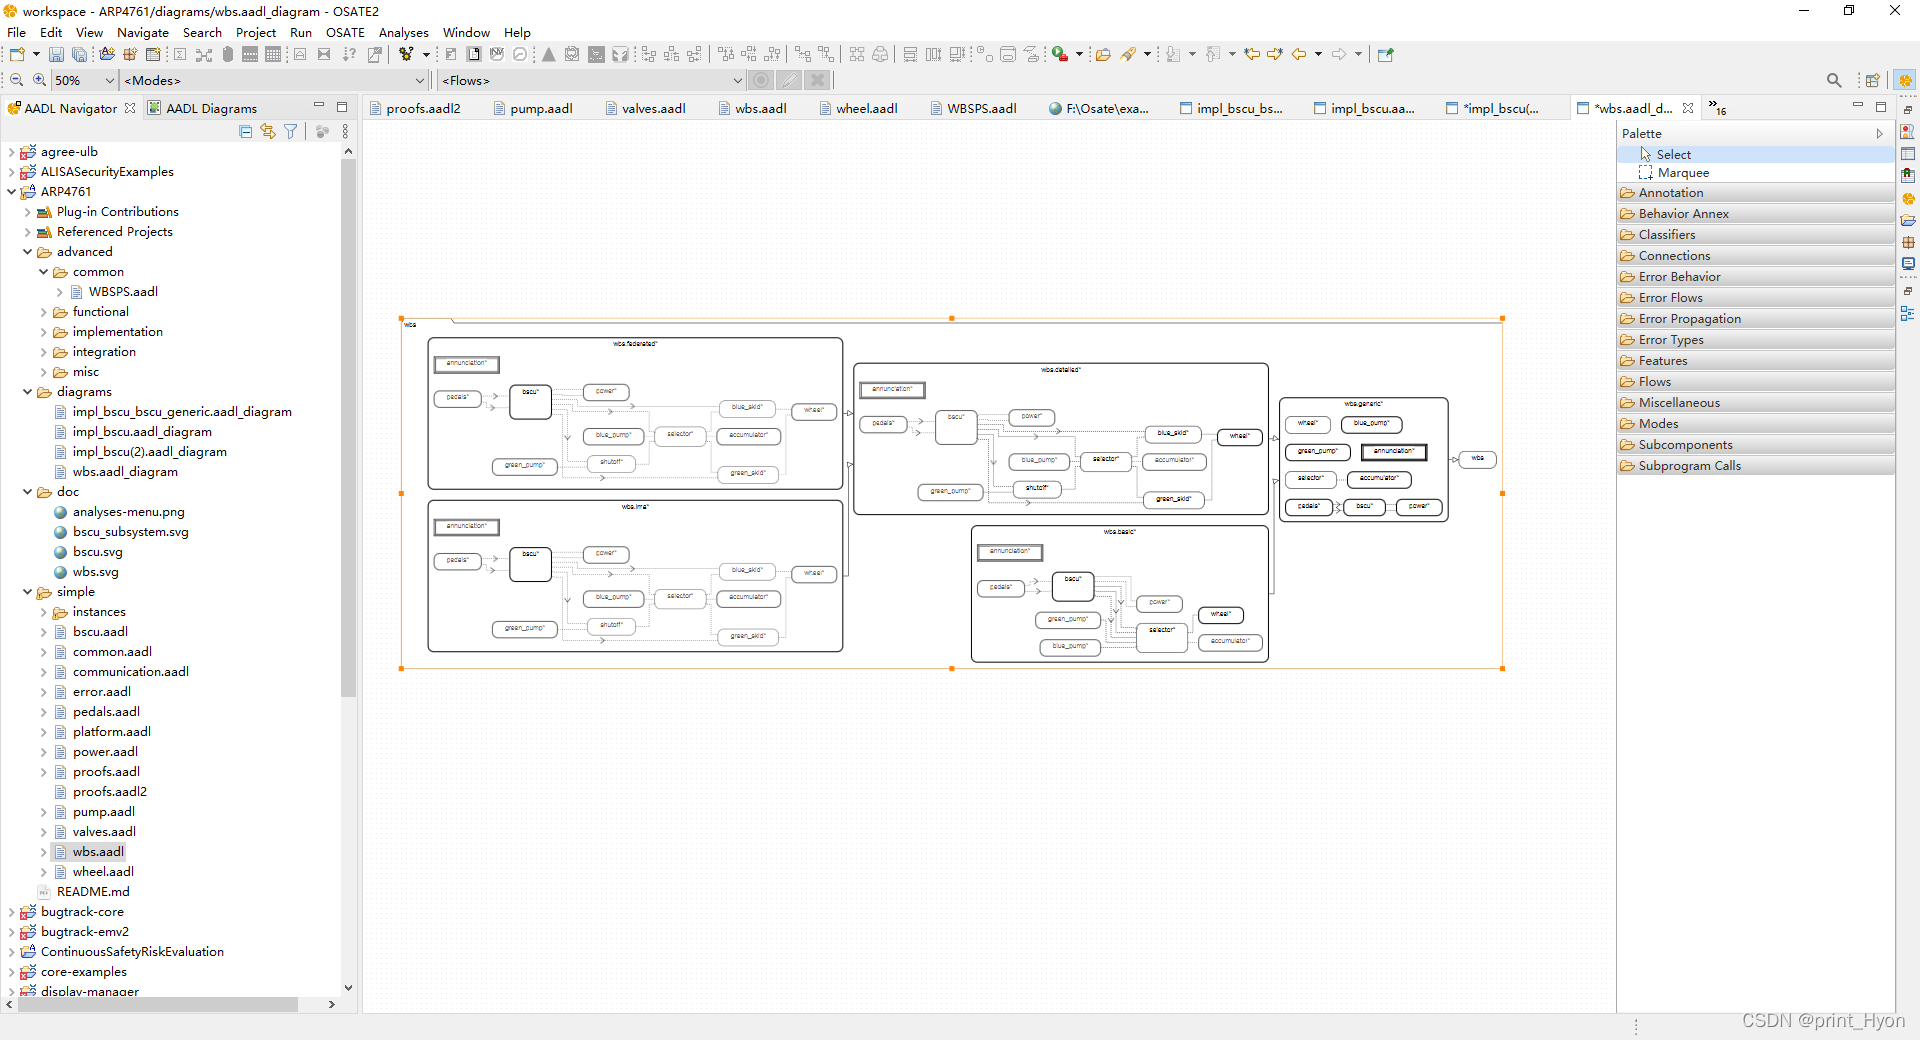1920x1040 pixels.
Task: Collapse the ARP4761 project node
Action: (x=11, y=191)
